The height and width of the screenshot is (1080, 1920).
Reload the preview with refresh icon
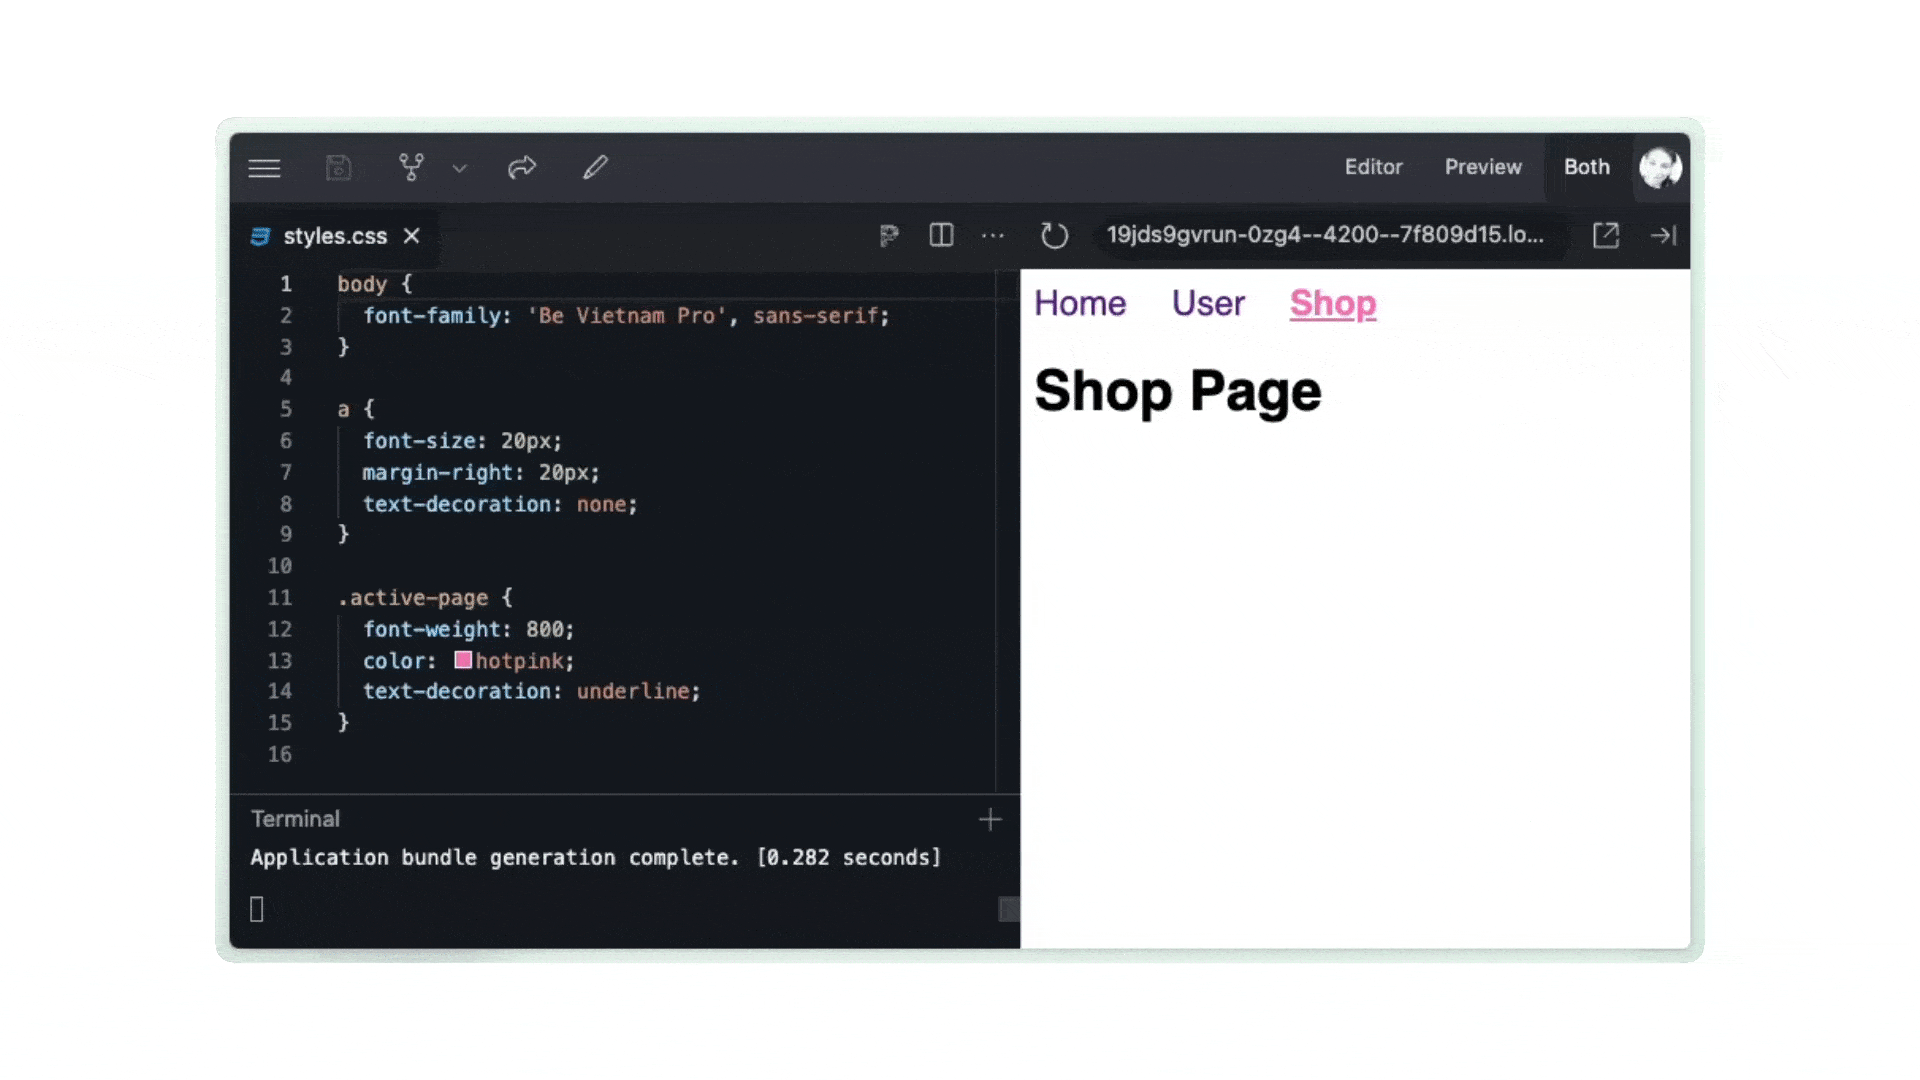[x=1054, y=236]
